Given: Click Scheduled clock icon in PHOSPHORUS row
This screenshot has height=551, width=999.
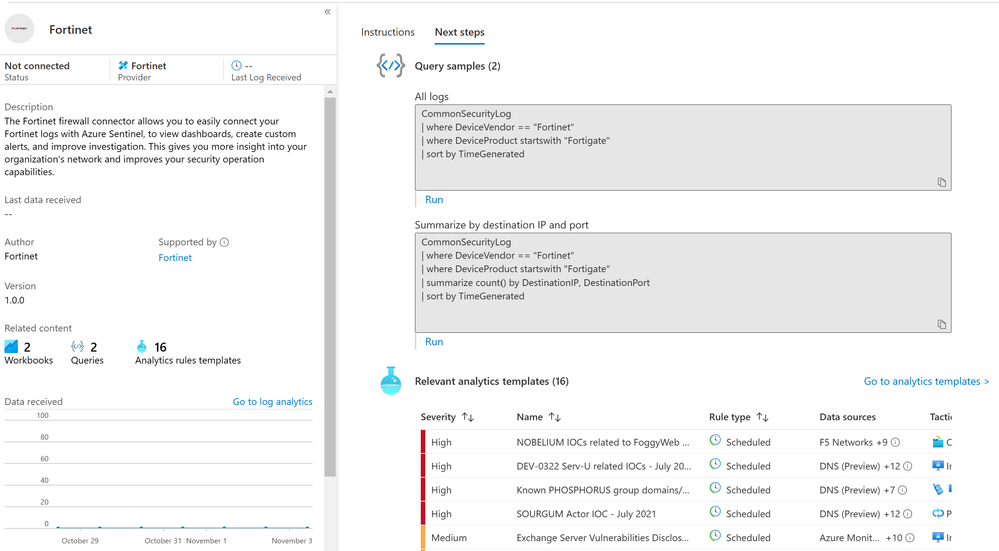Looking at the screenshot, I should tap(715, 488).
